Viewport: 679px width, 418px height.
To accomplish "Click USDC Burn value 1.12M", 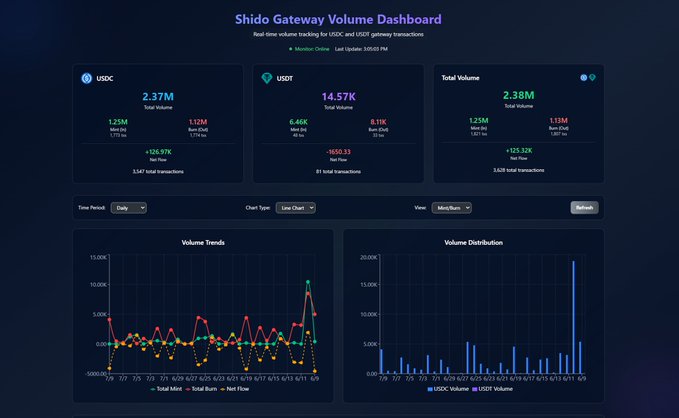I will coord(198,122).
